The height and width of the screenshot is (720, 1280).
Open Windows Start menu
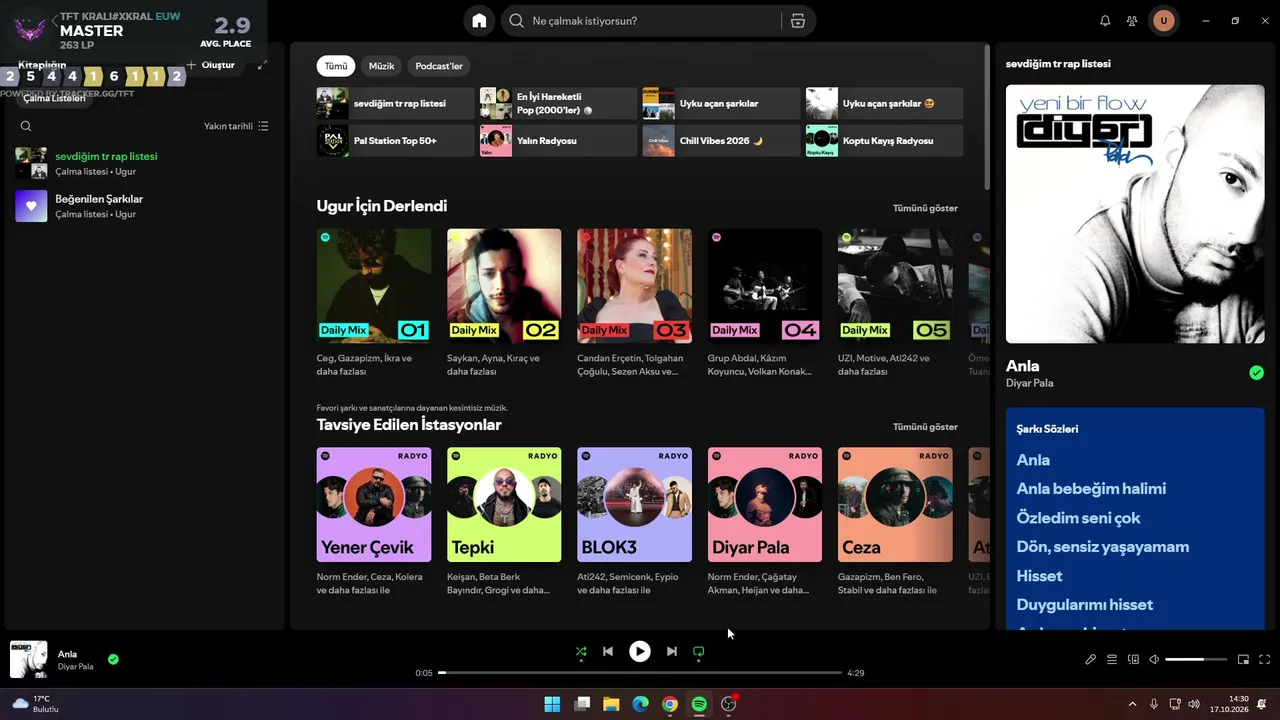point(552,704)
